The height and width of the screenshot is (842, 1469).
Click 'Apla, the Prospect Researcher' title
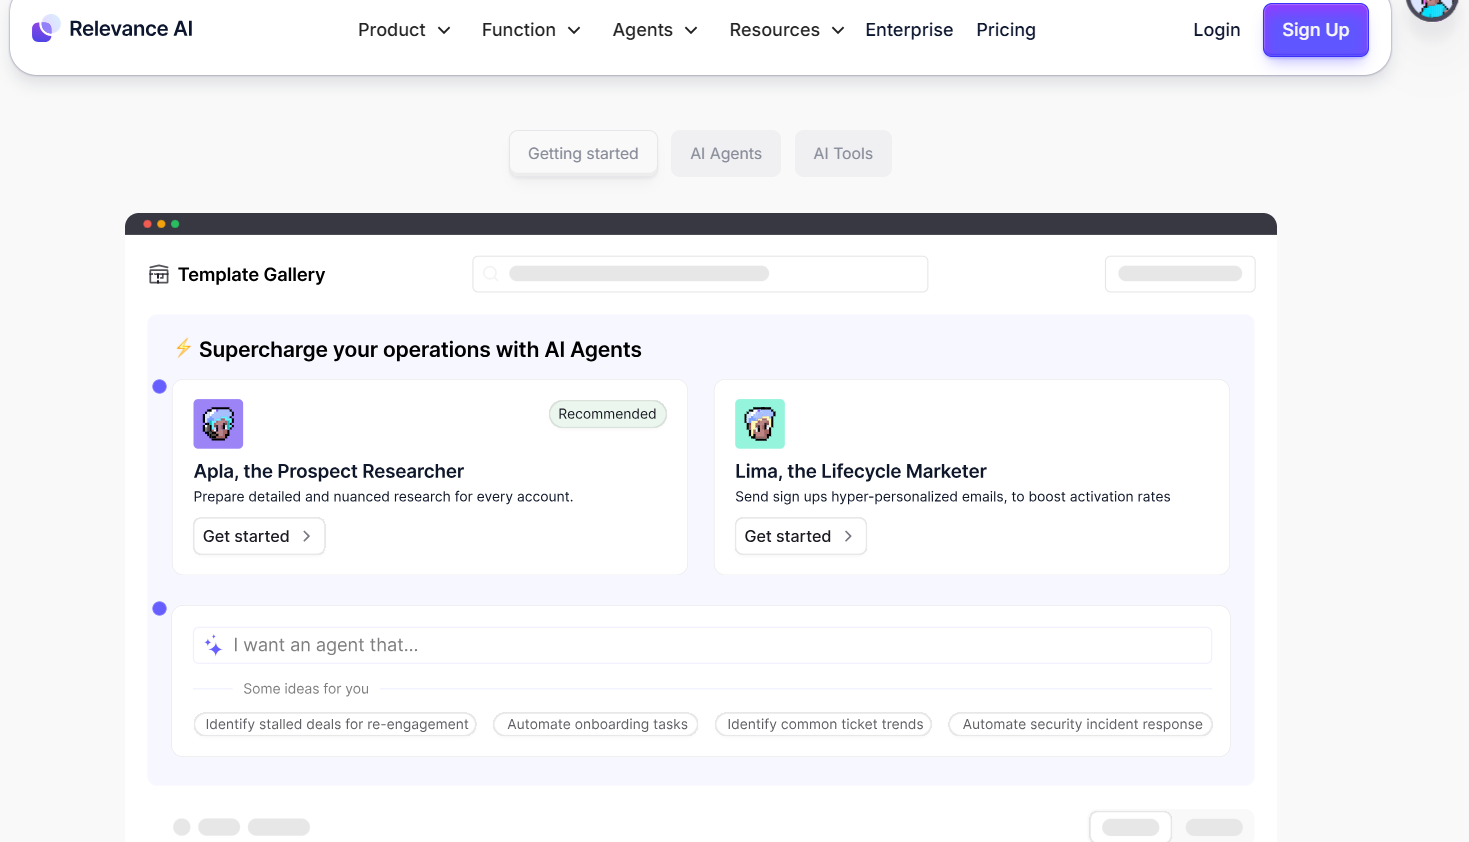329,471
